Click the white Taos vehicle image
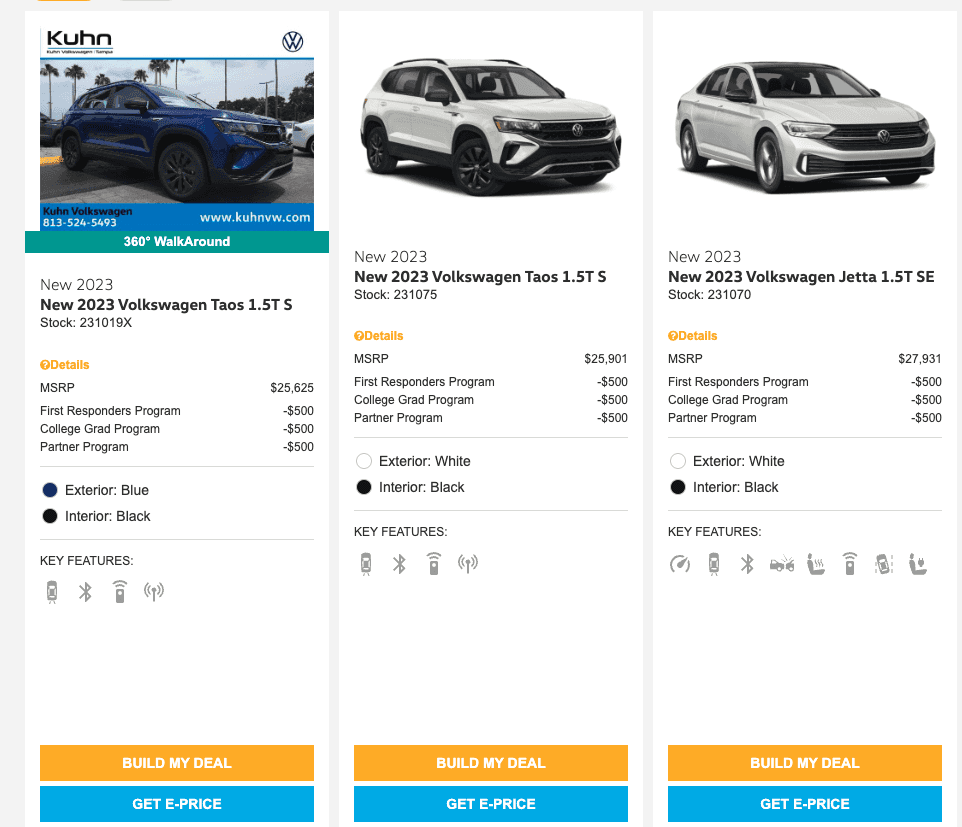 (491, 128)
